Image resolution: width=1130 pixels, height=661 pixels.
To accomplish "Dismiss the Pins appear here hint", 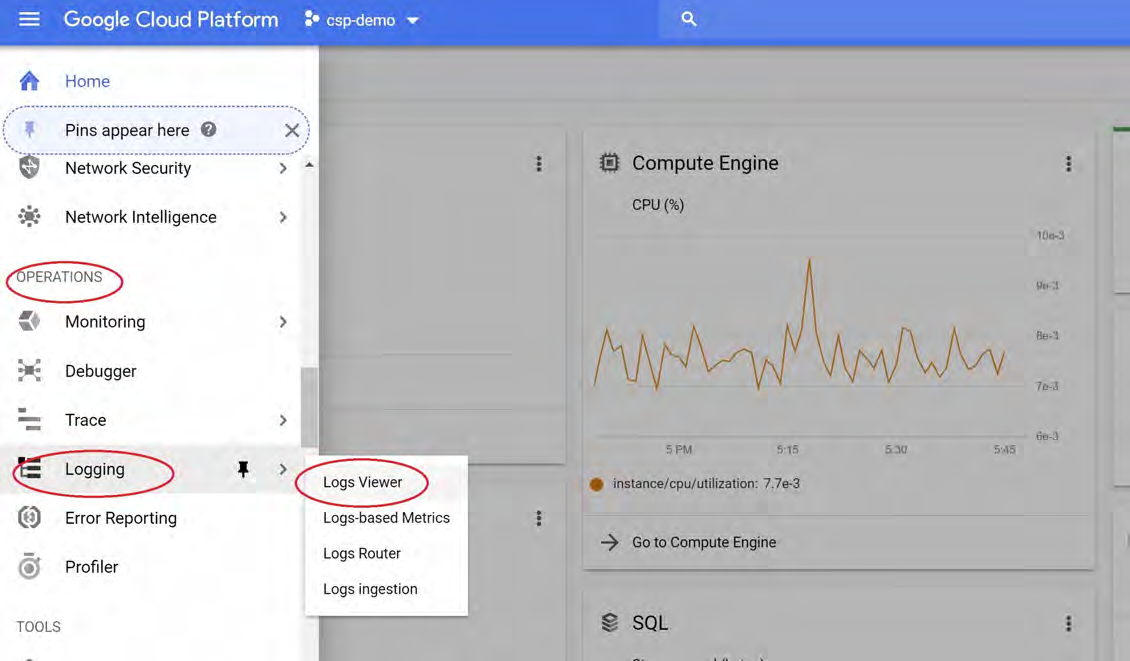I will pyautogui.click(x=292, y=130).
